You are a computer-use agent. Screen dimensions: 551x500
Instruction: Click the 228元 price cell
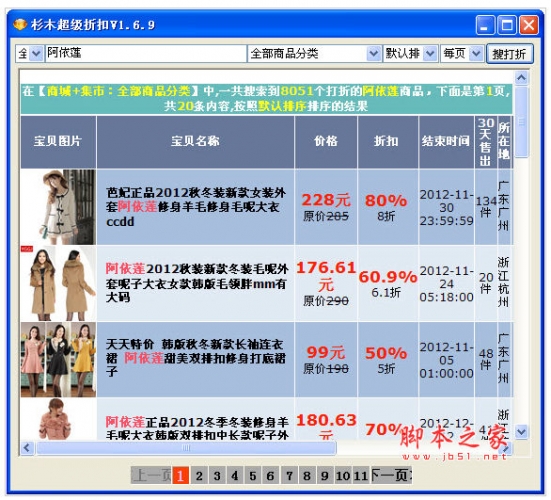(326, 207)
